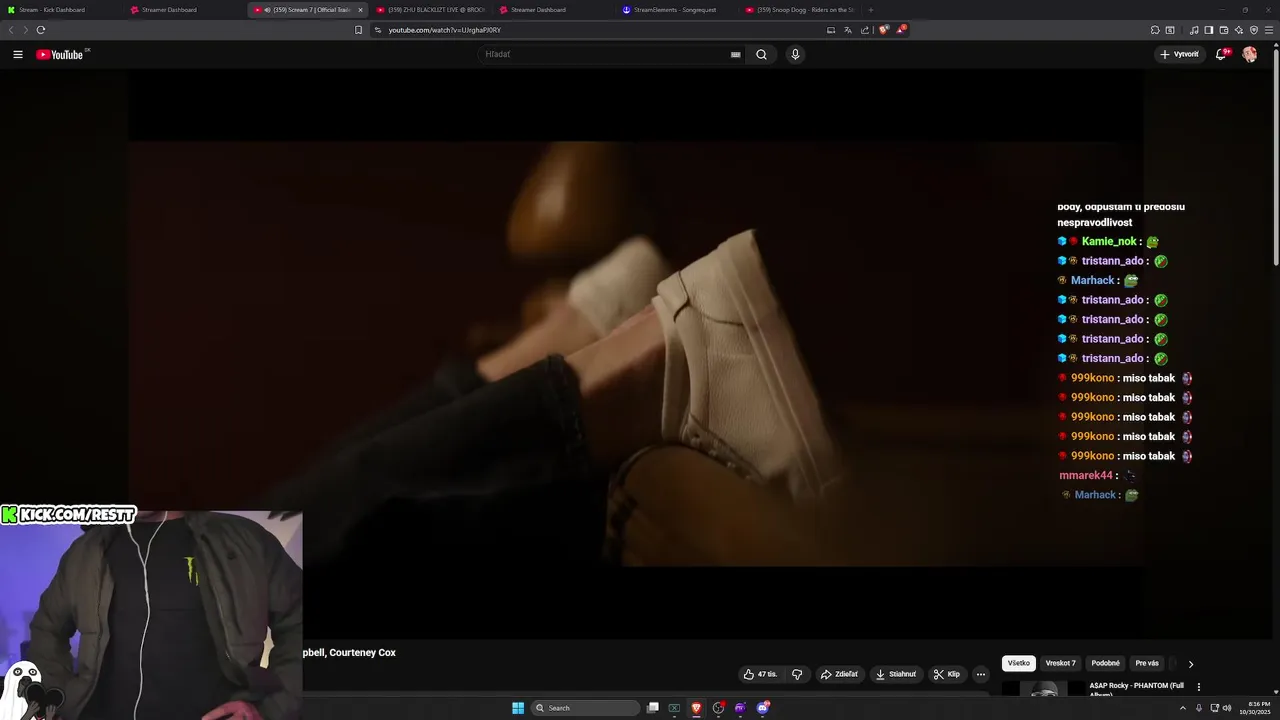Open the browser main hamburger menu
The width and height of the screenshot is (1280, 720).
pyautogui.click(x=1270, y=30)
